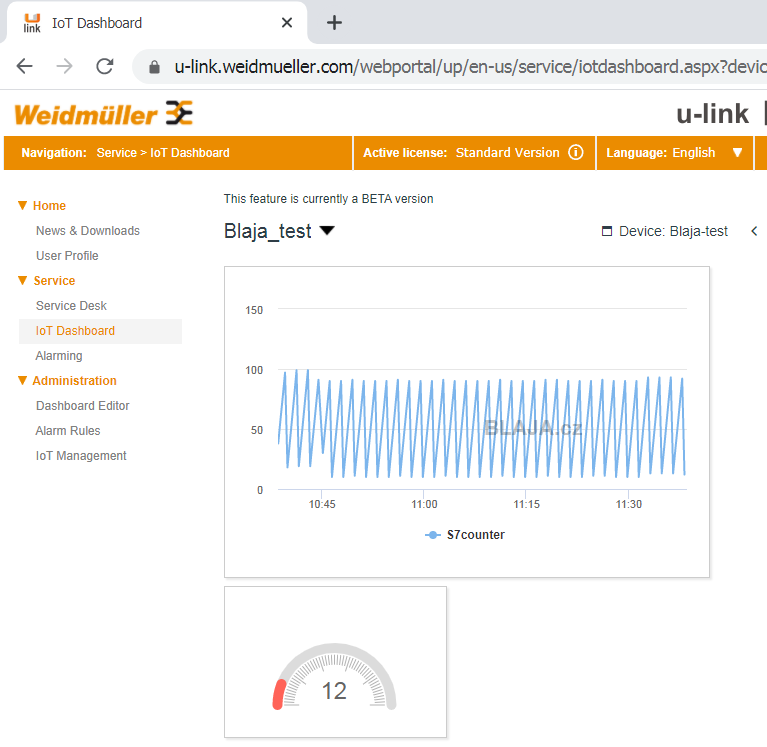This screenshot has height=747, width=767.
Task: Click the Weidmüller logo
Action: coord(104,114)
